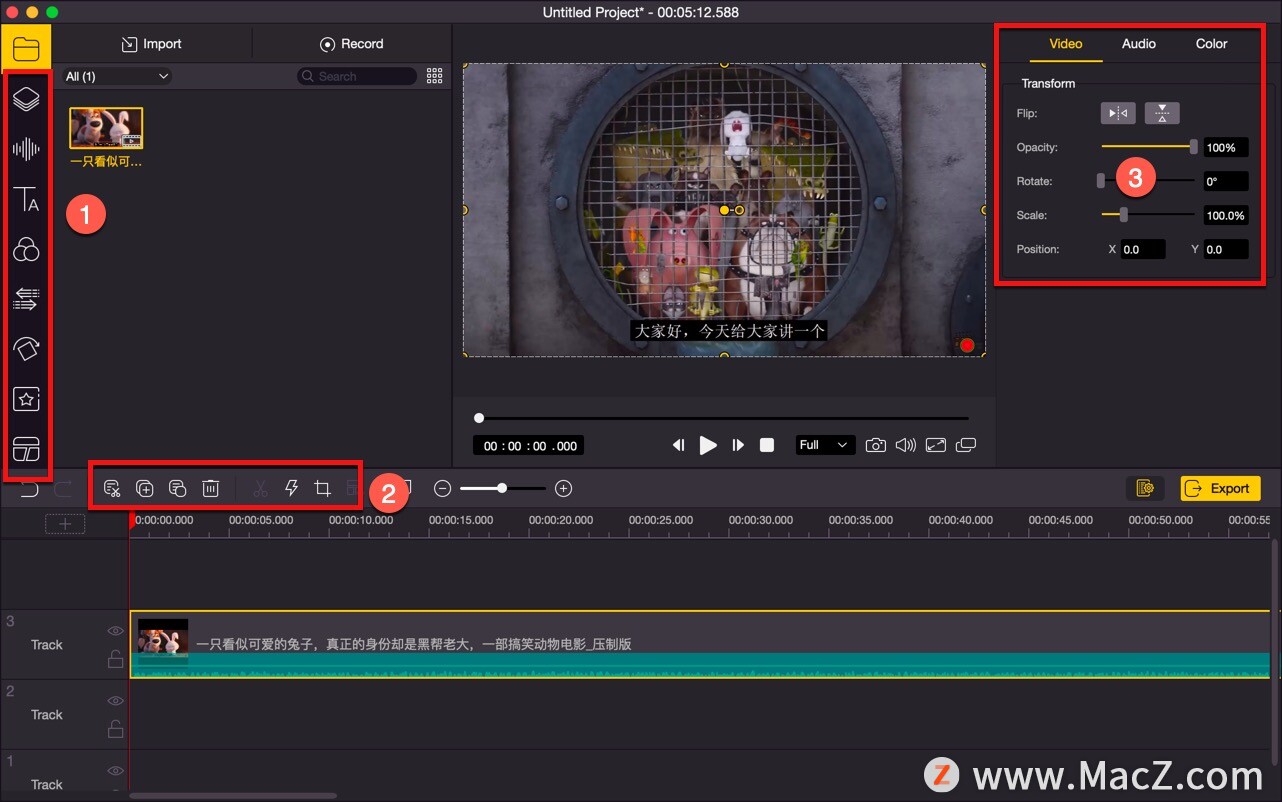Click the Position Y value field
The width and height of the screenshot is (1282, 802).
(x=1226, y=249)
